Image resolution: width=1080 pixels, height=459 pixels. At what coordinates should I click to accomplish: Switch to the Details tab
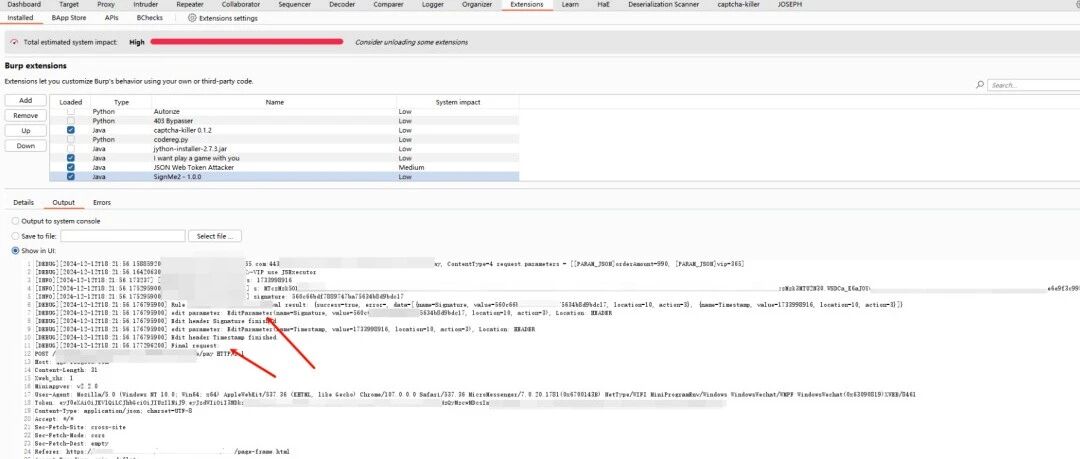coord(23,203)
